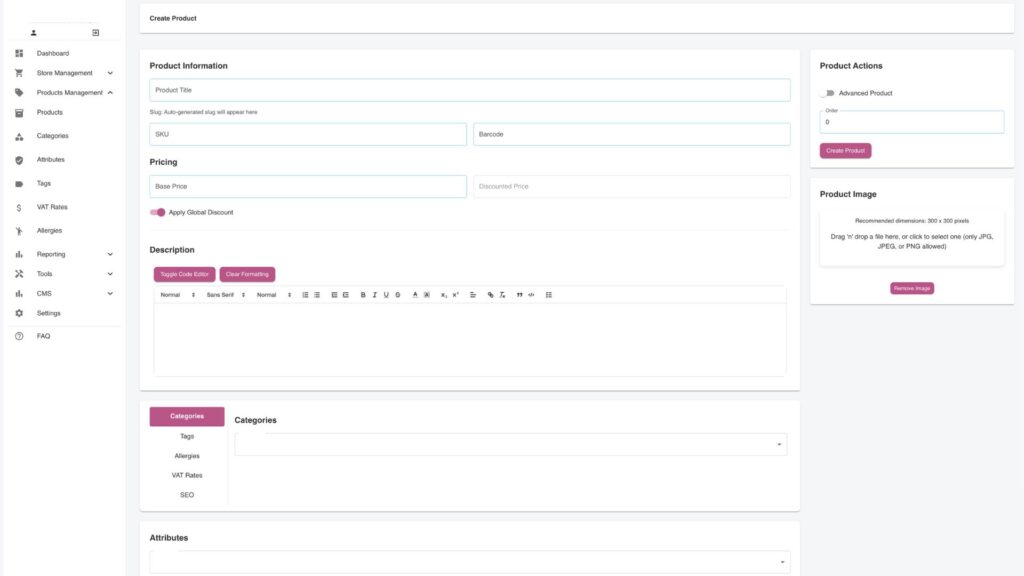Toggle bold formatting in the description editor
Viewport: 1024px width, 576px height.
pos(362,294)
